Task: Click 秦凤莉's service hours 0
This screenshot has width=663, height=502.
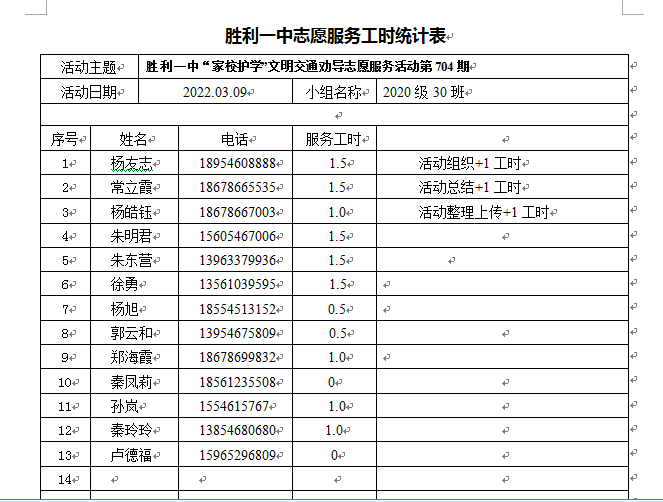Action: click(332, 382)
